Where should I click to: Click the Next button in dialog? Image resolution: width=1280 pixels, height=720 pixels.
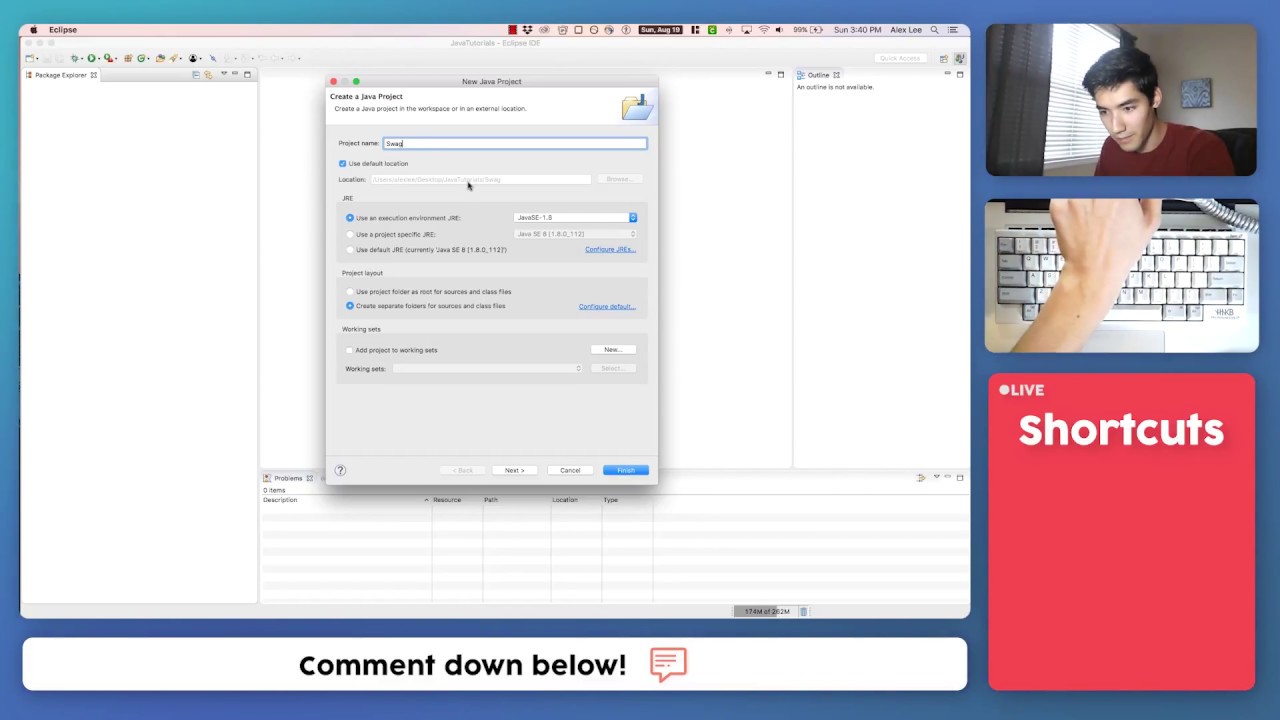514,470
